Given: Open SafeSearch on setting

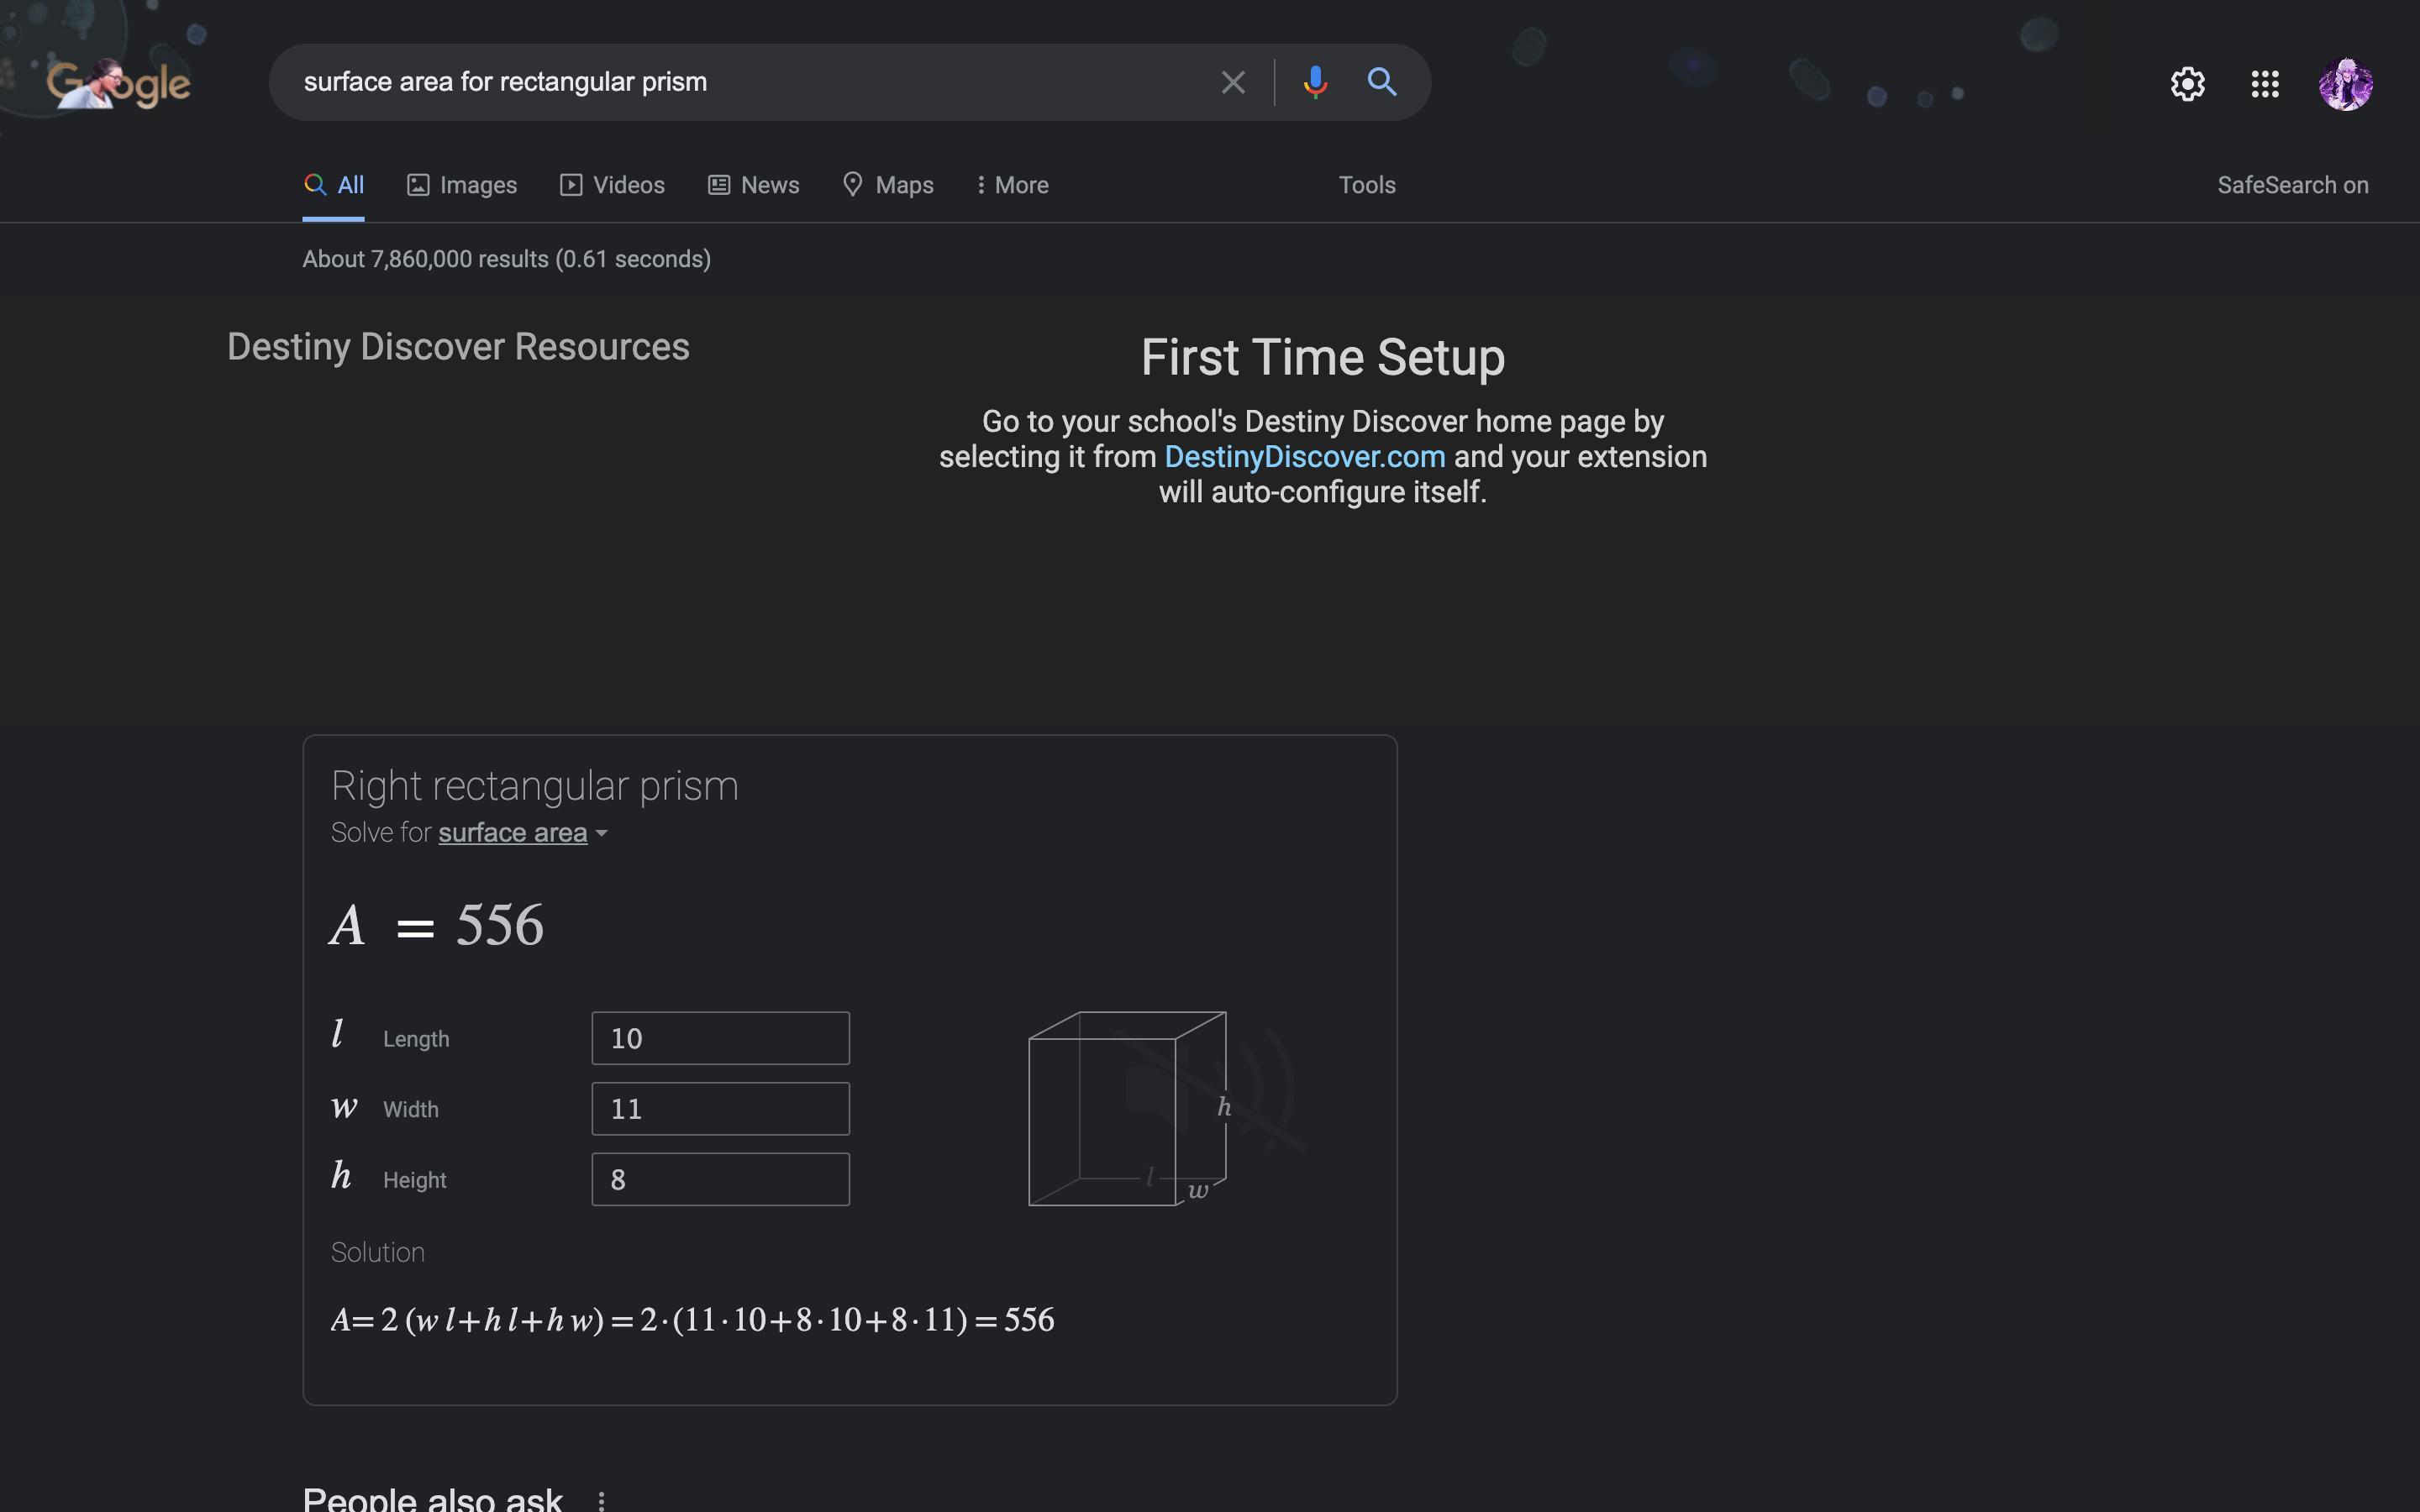Looking at the screenshot, I should tap(2292, 185).
